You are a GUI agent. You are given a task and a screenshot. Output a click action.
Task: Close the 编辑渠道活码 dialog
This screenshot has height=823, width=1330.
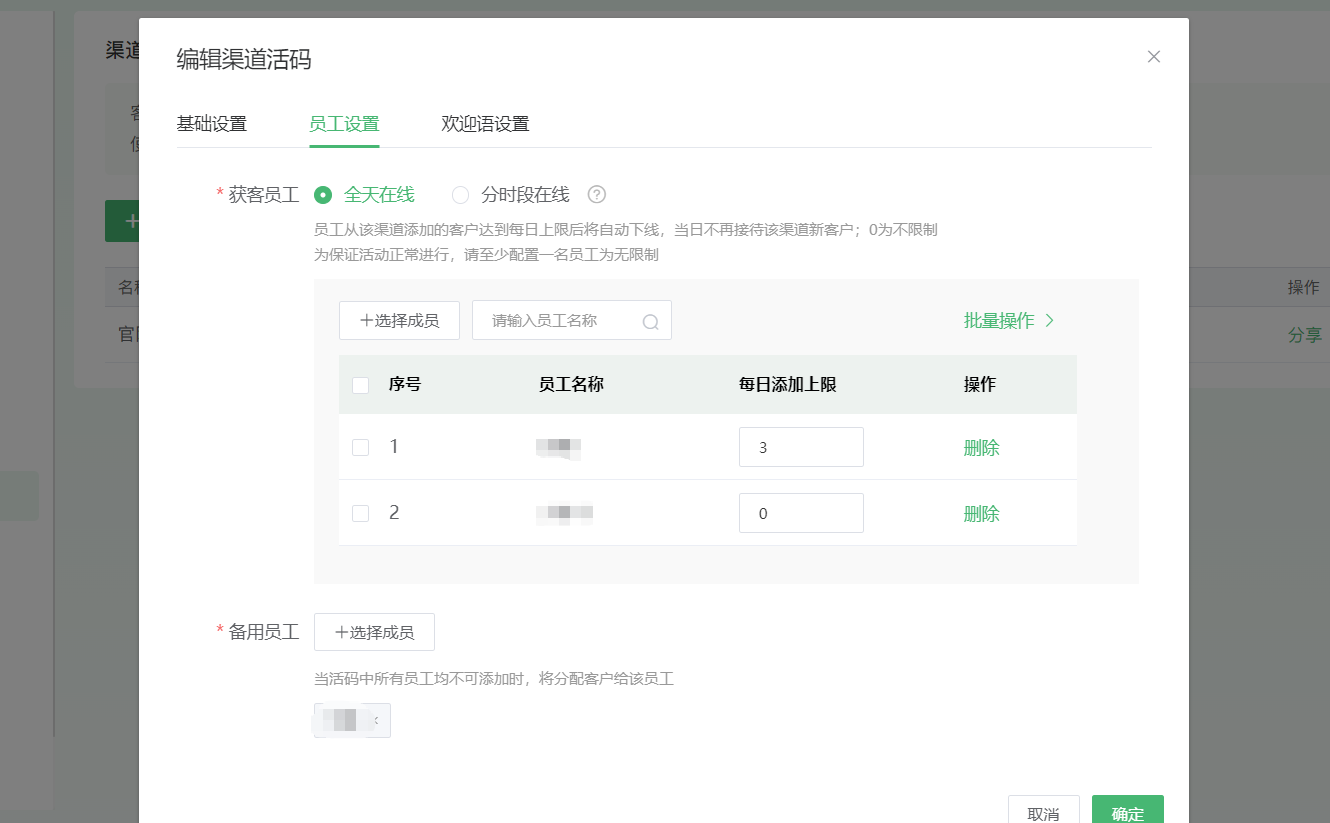coord(1153,57)
